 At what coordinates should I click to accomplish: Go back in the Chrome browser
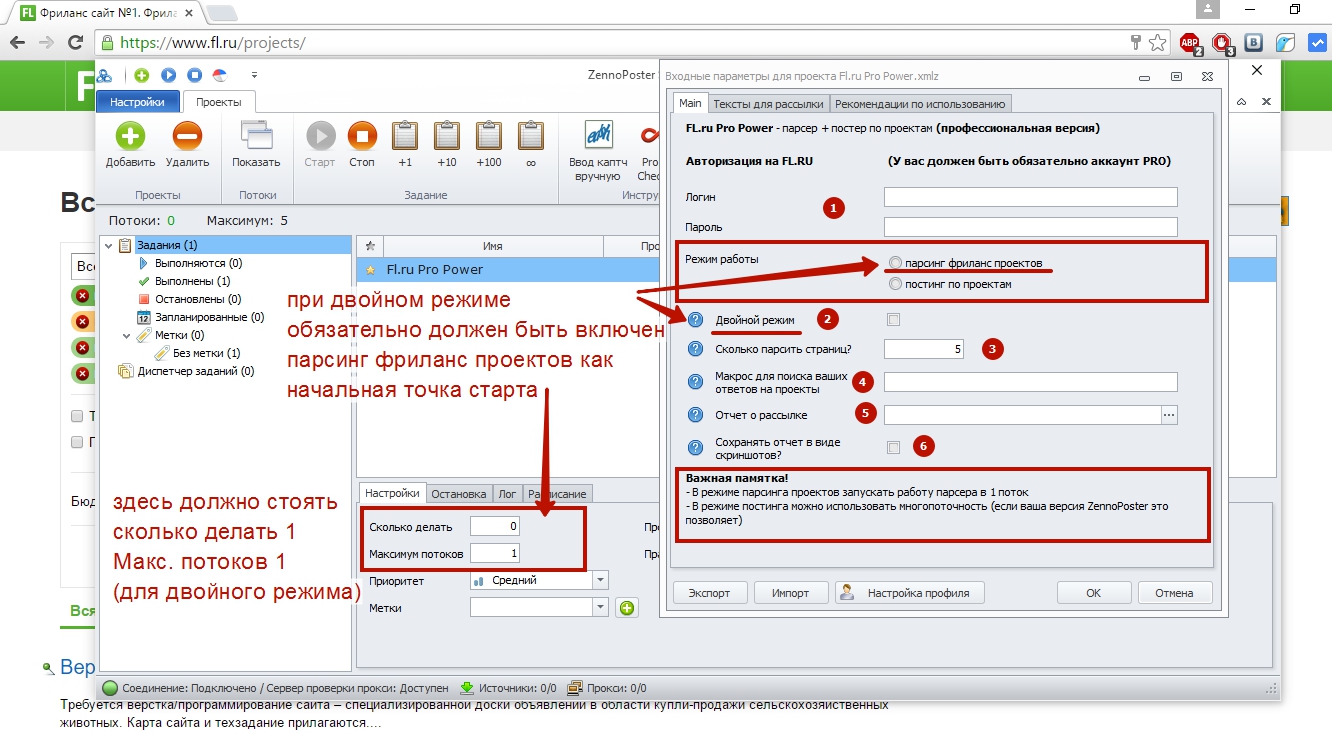(17, 42)
